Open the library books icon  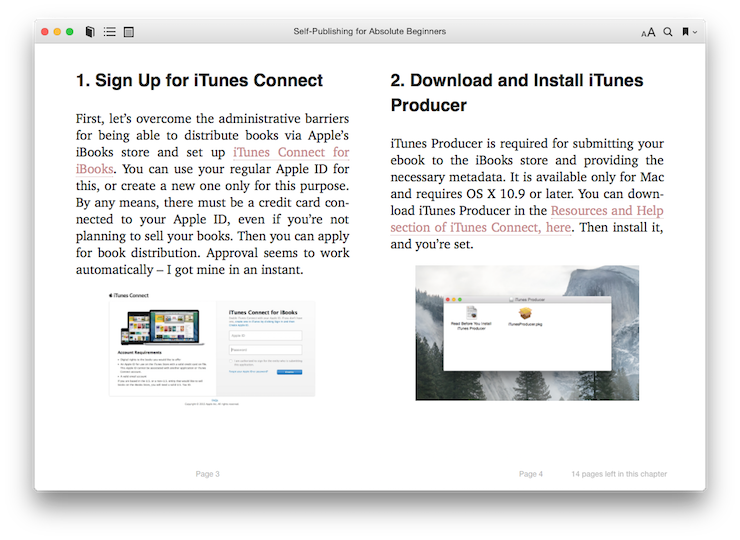[90, 32]
